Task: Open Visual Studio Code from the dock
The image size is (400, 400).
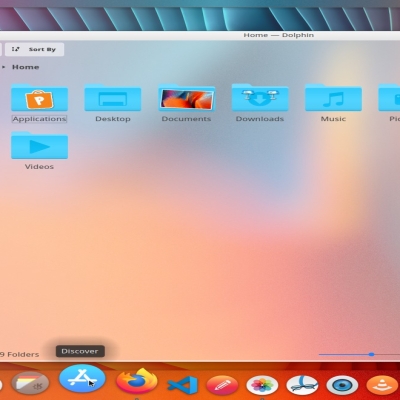Action: (x=183, y=385)
